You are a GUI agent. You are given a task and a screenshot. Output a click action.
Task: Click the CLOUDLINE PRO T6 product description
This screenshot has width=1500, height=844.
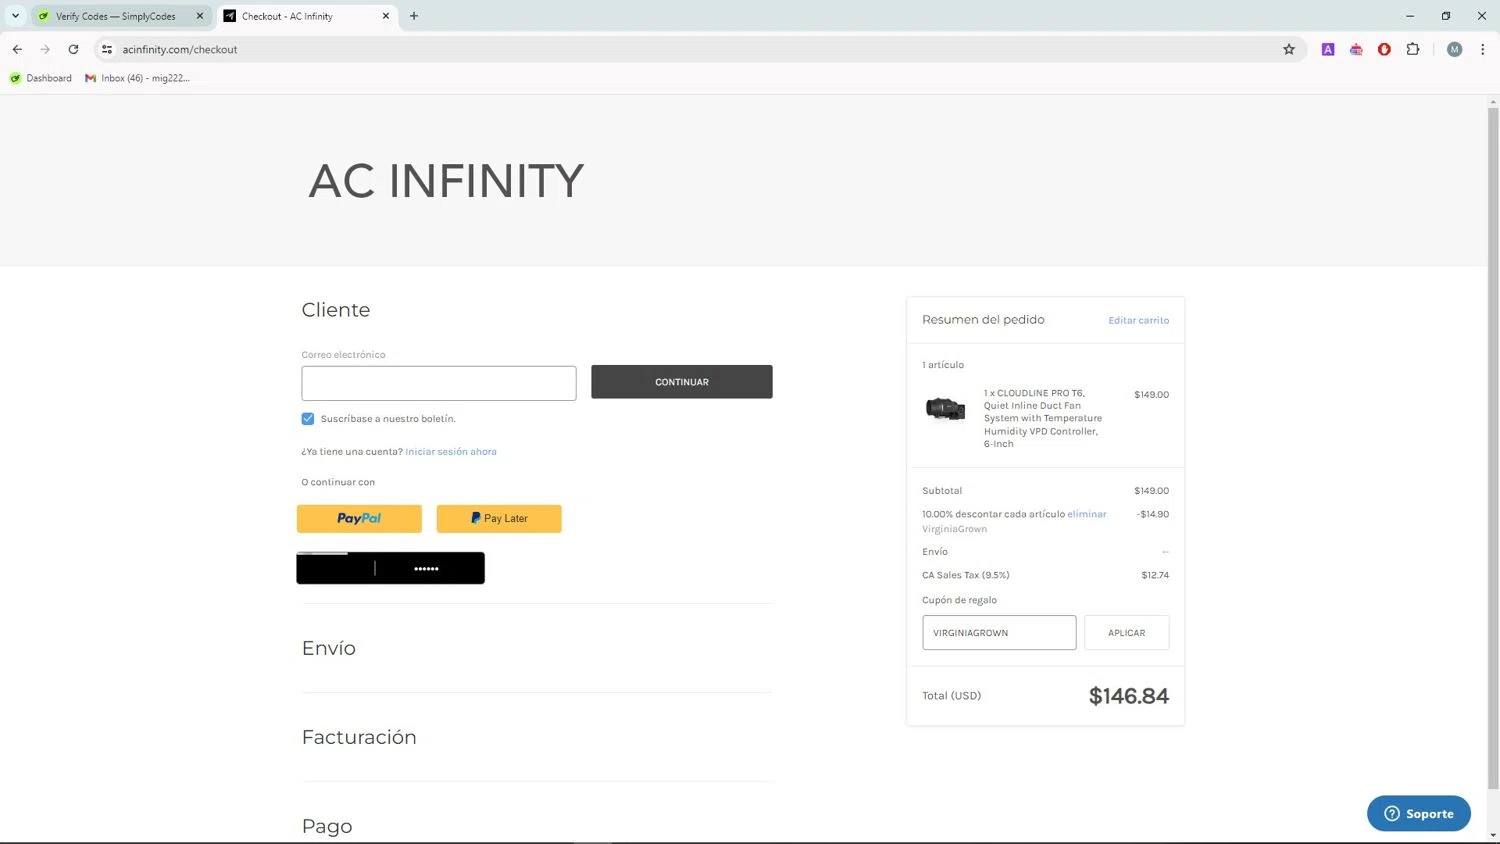click(1043, 418)
